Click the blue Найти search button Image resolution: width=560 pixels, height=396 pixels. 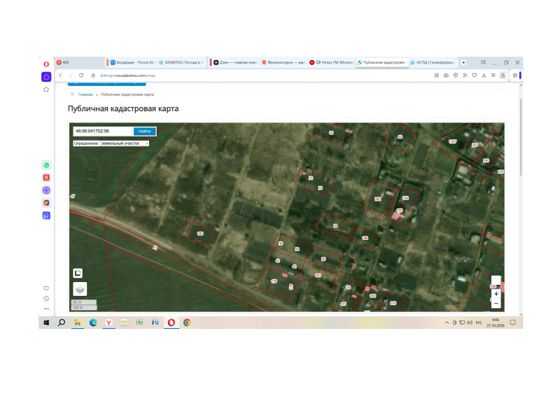coord(145,131)
